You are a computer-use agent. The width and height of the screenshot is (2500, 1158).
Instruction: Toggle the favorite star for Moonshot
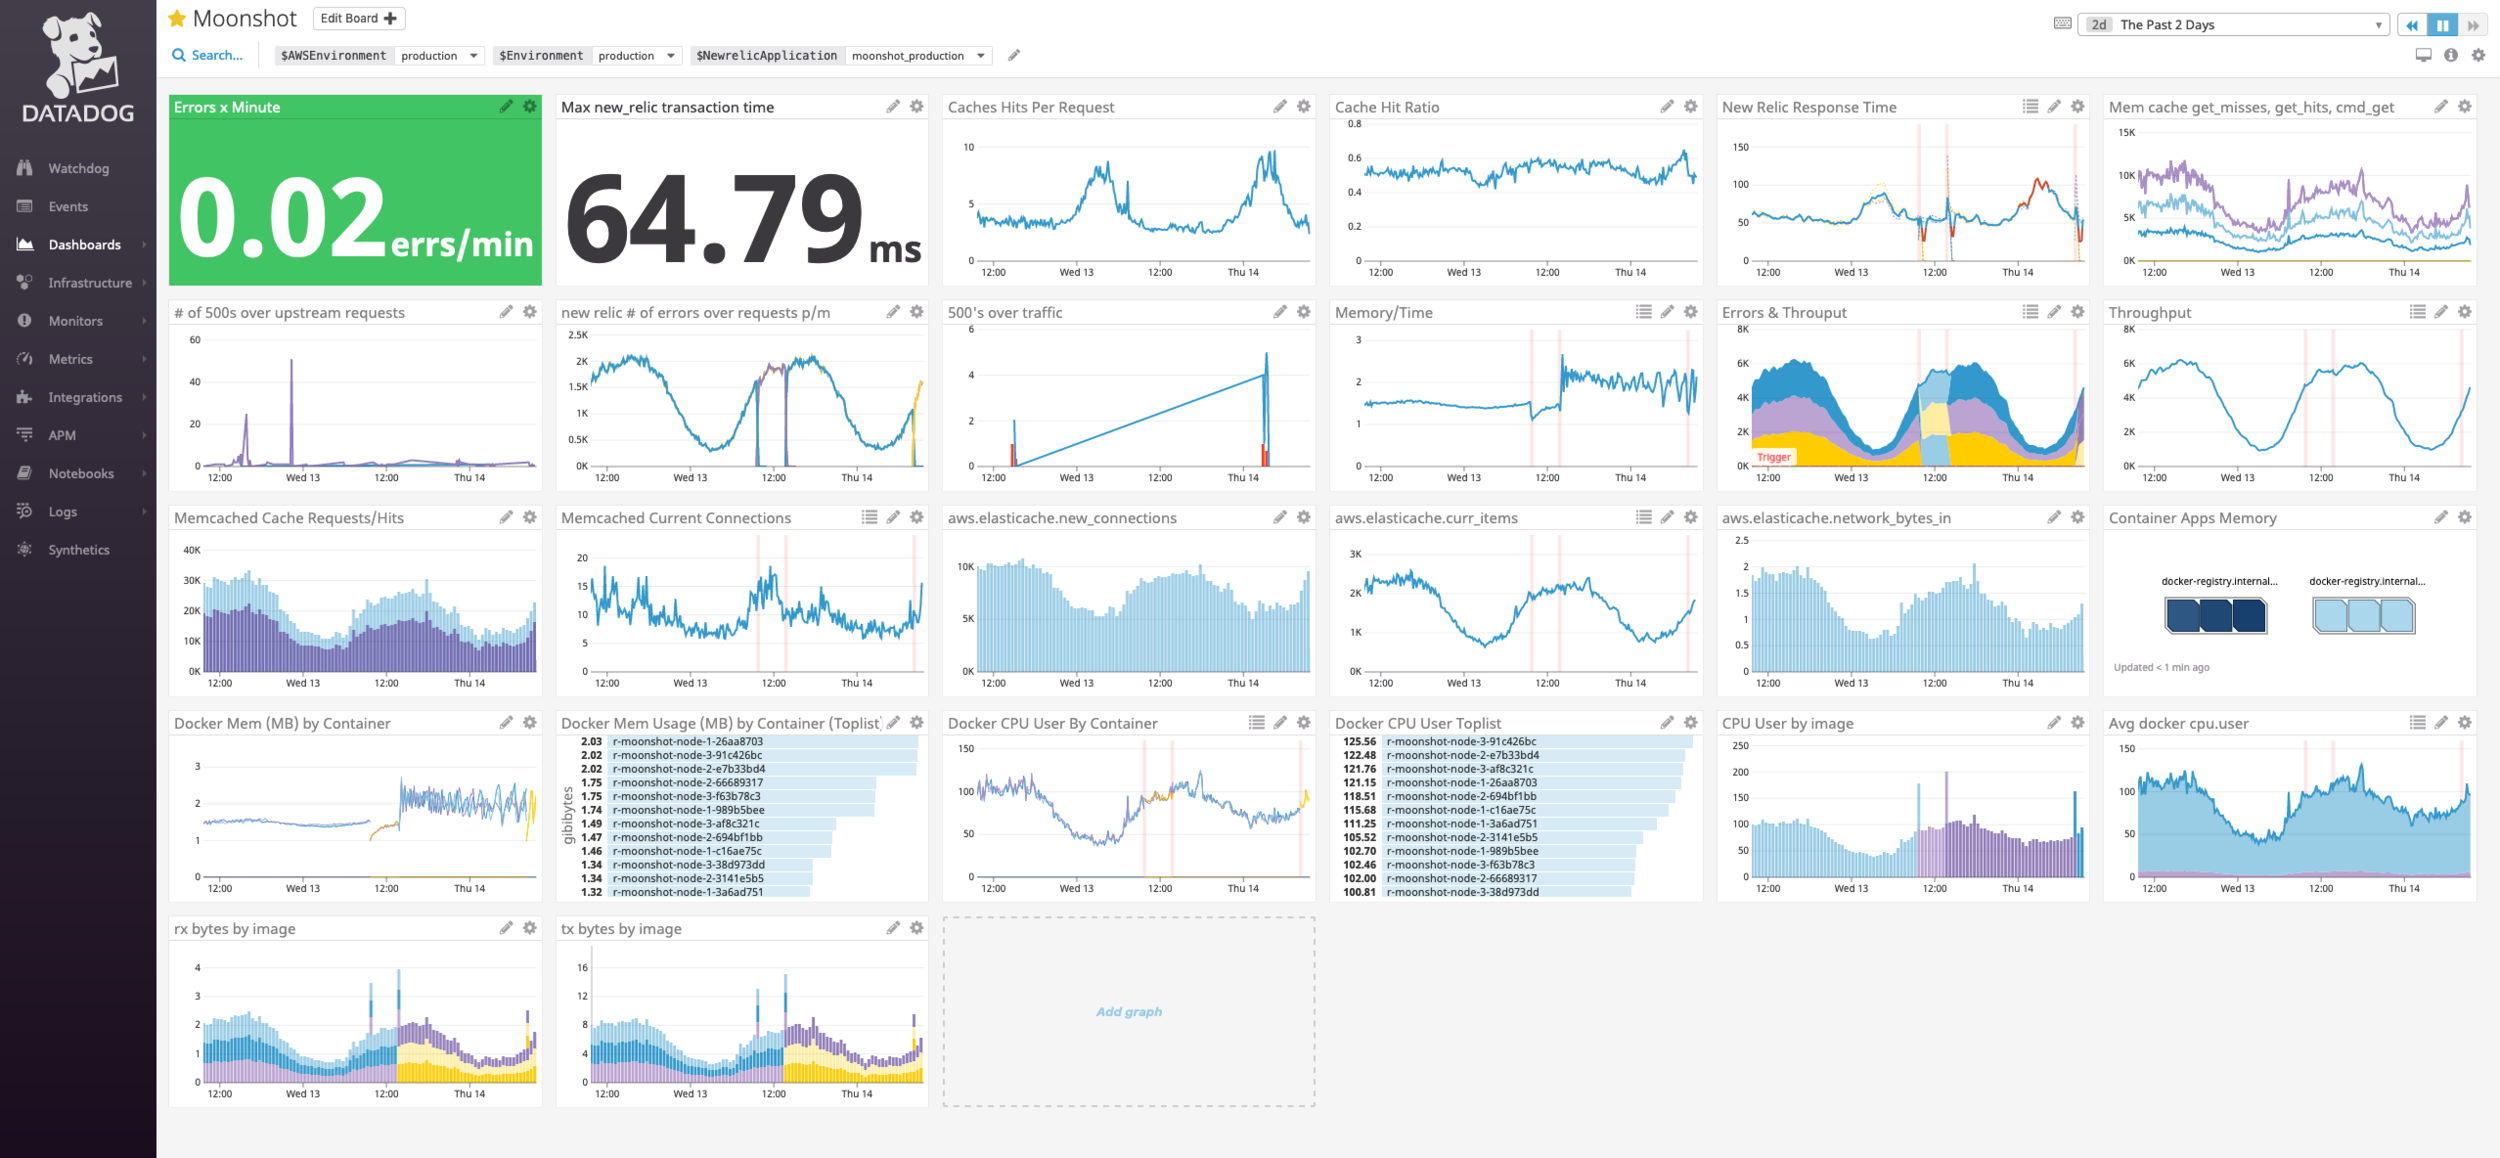coord(177,18)
